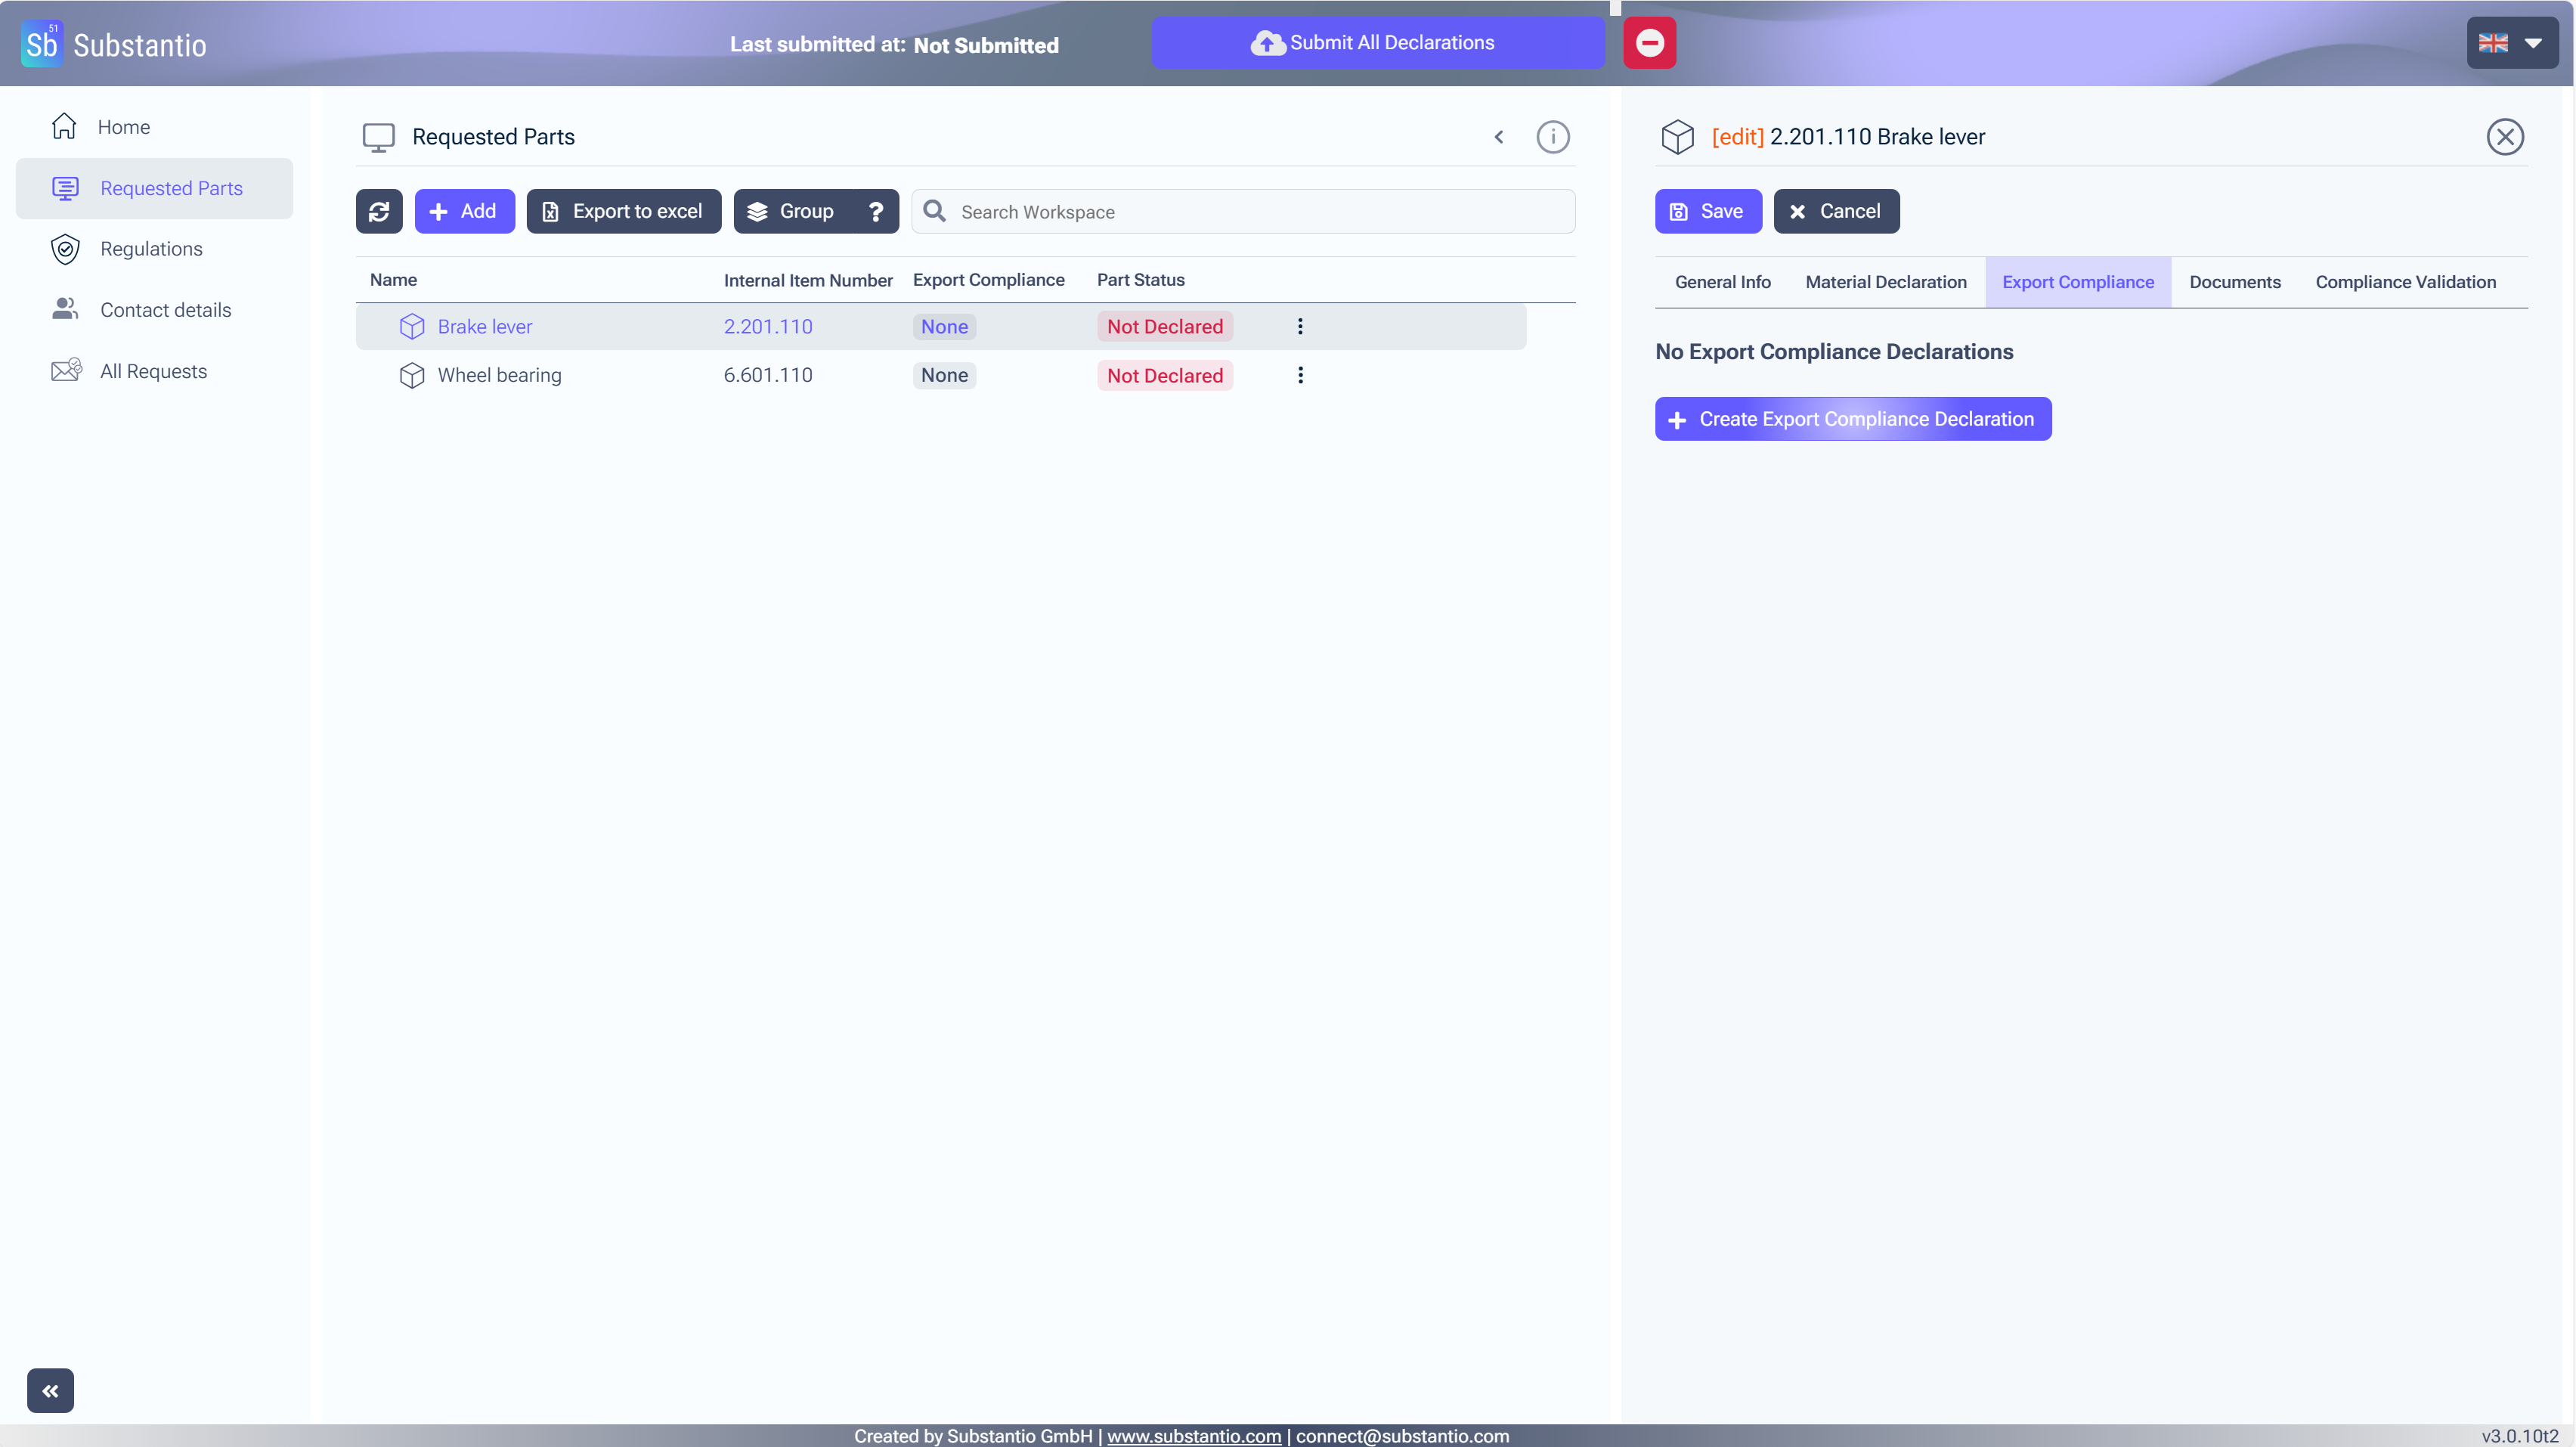Viewport: 2576px width, 1447px height.
Task: Collapse the sidebar with the double chevron
Action: (50, 1390)
